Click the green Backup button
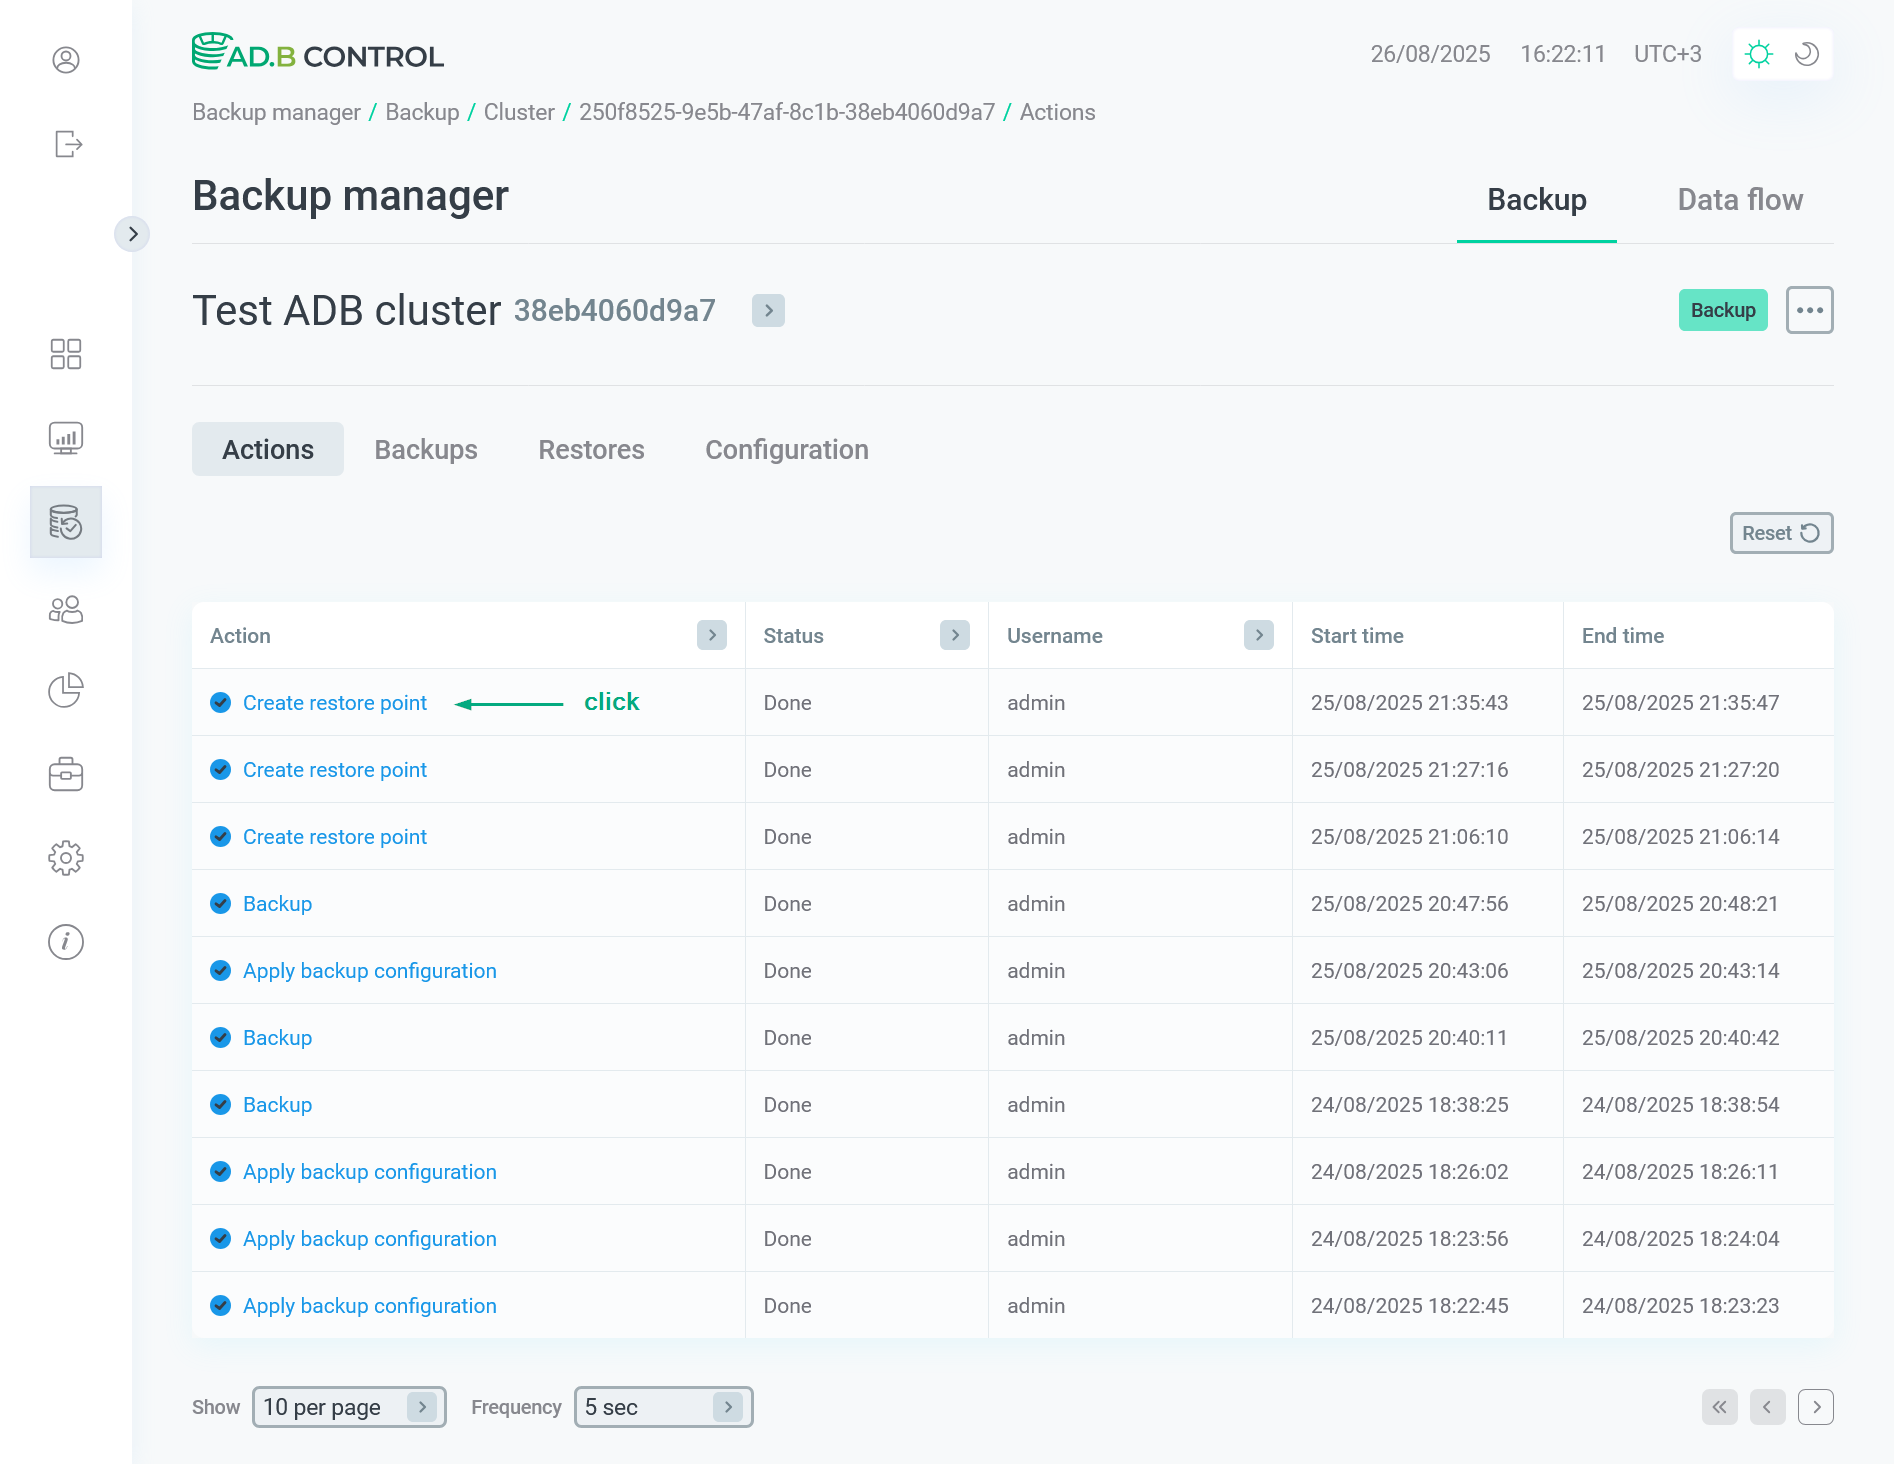This screenshot has height=1464, width=1894. tap(1723, 310)
